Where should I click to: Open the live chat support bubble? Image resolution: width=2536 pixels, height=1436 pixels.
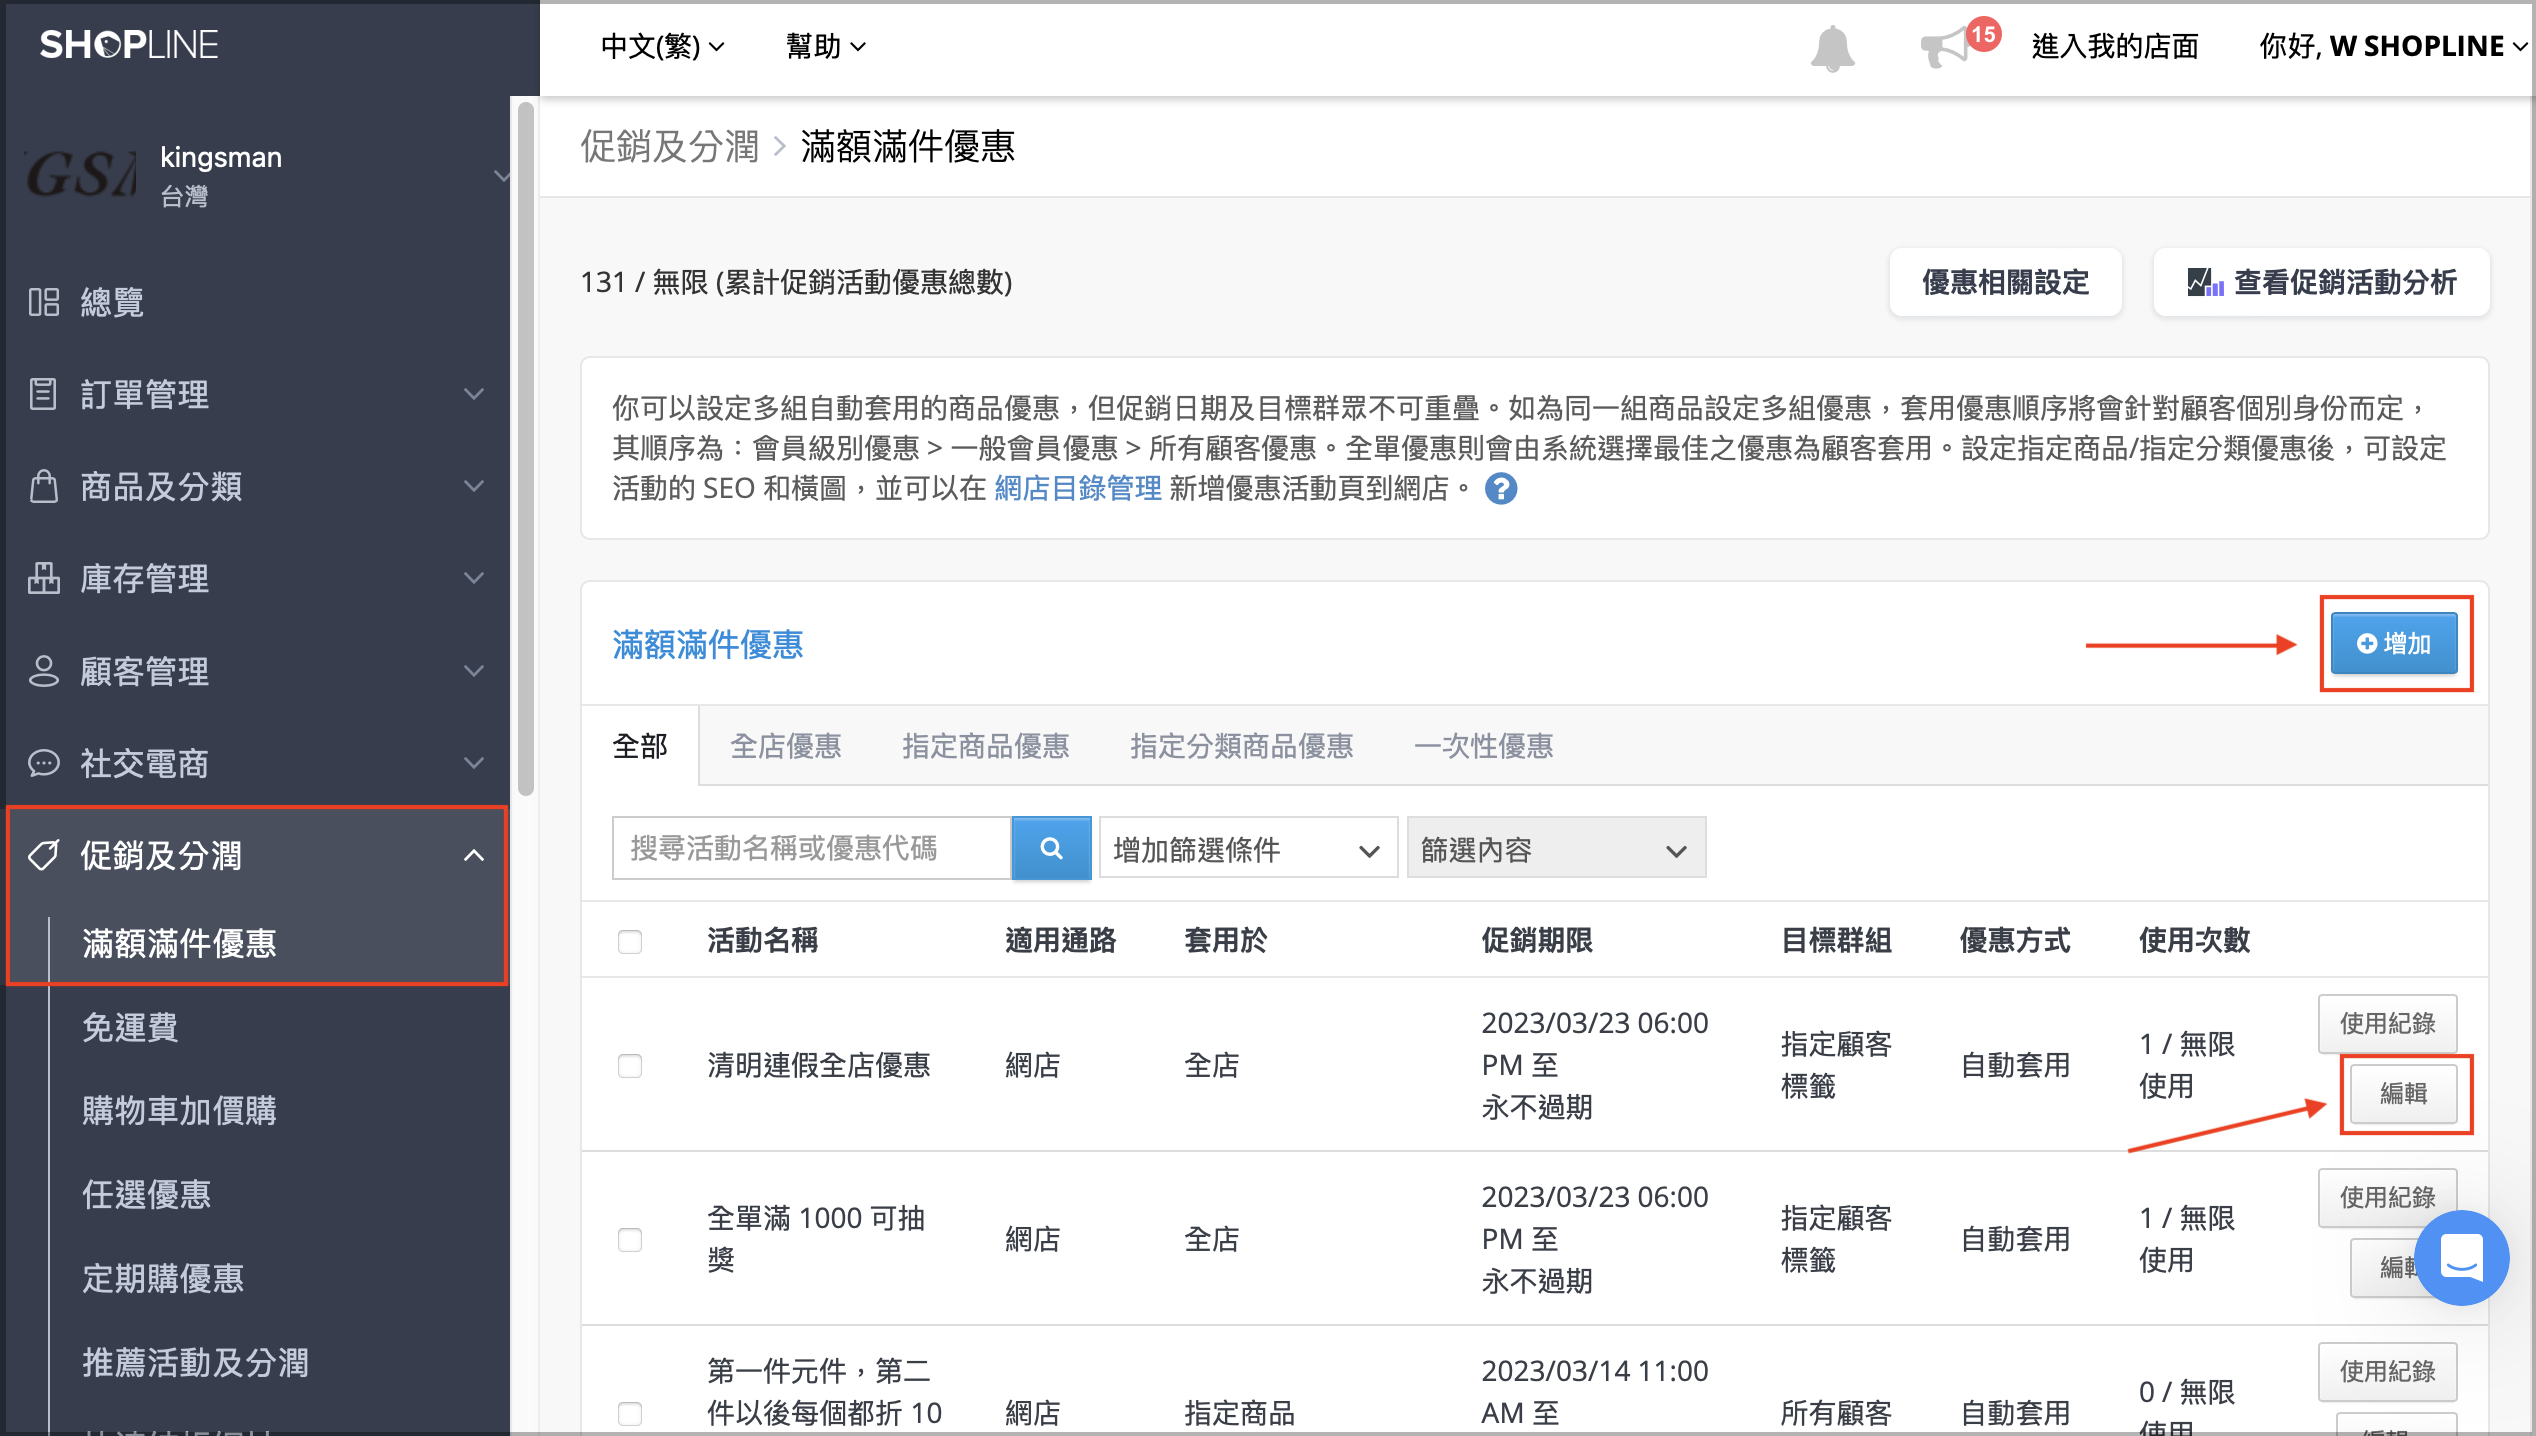tap(2461, 1258)
